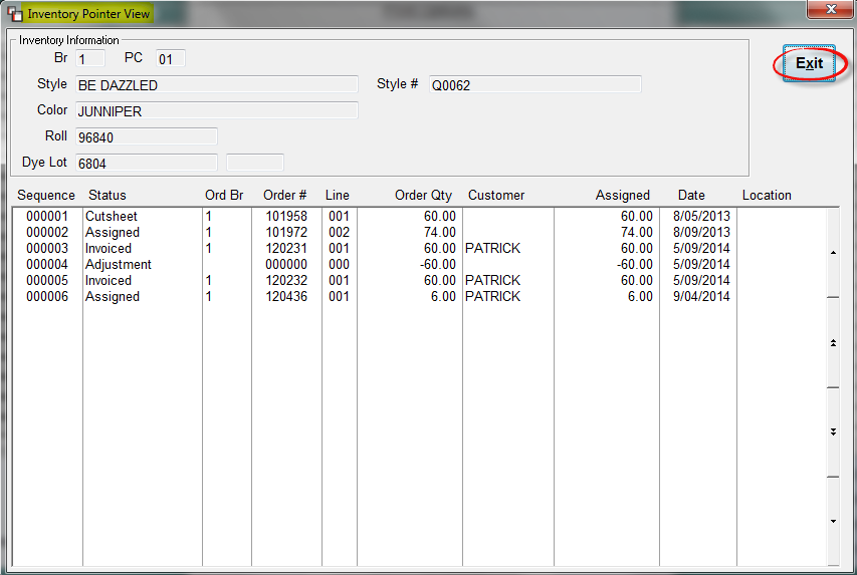Viewport: 857px width, 575px height.
Task: Click the date 8/05/2013
Action: [x=701, y=216]
